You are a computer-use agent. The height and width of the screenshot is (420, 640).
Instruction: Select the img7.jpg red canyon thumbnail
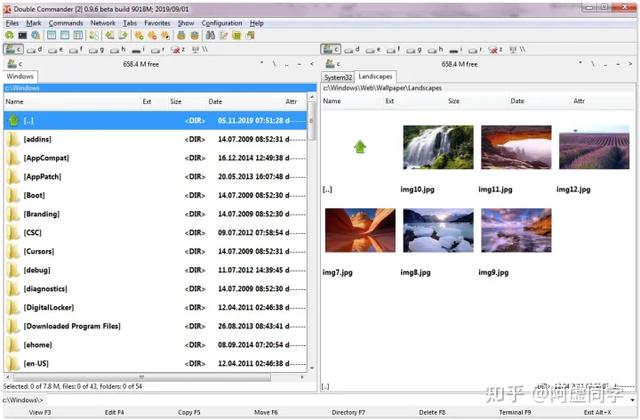[360, 230]
